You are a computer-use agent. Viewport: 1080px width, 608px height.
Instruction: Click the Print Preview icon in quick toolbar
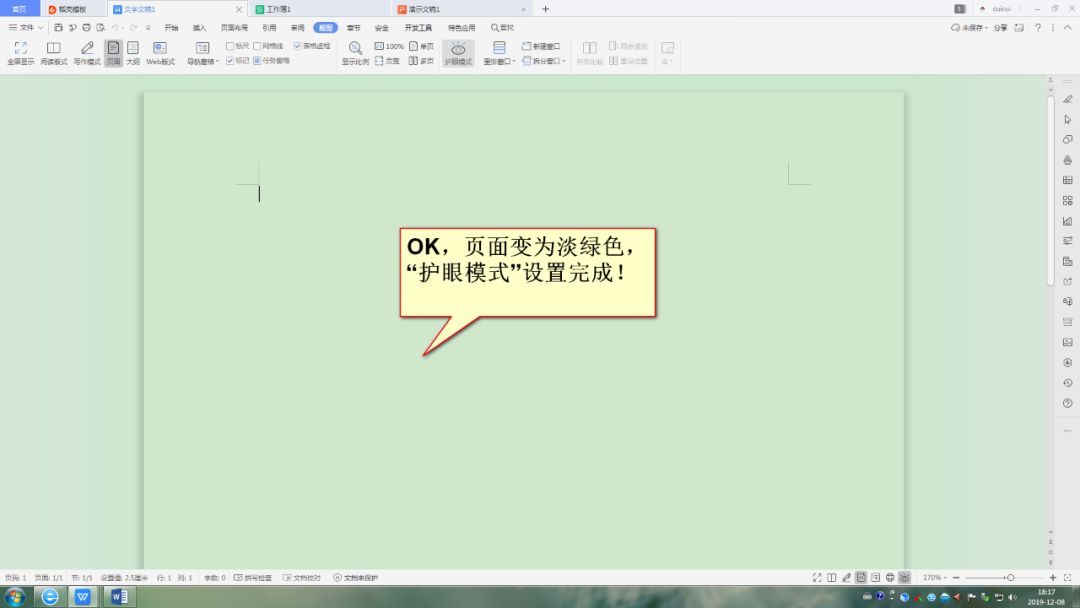tap(101, 28)
